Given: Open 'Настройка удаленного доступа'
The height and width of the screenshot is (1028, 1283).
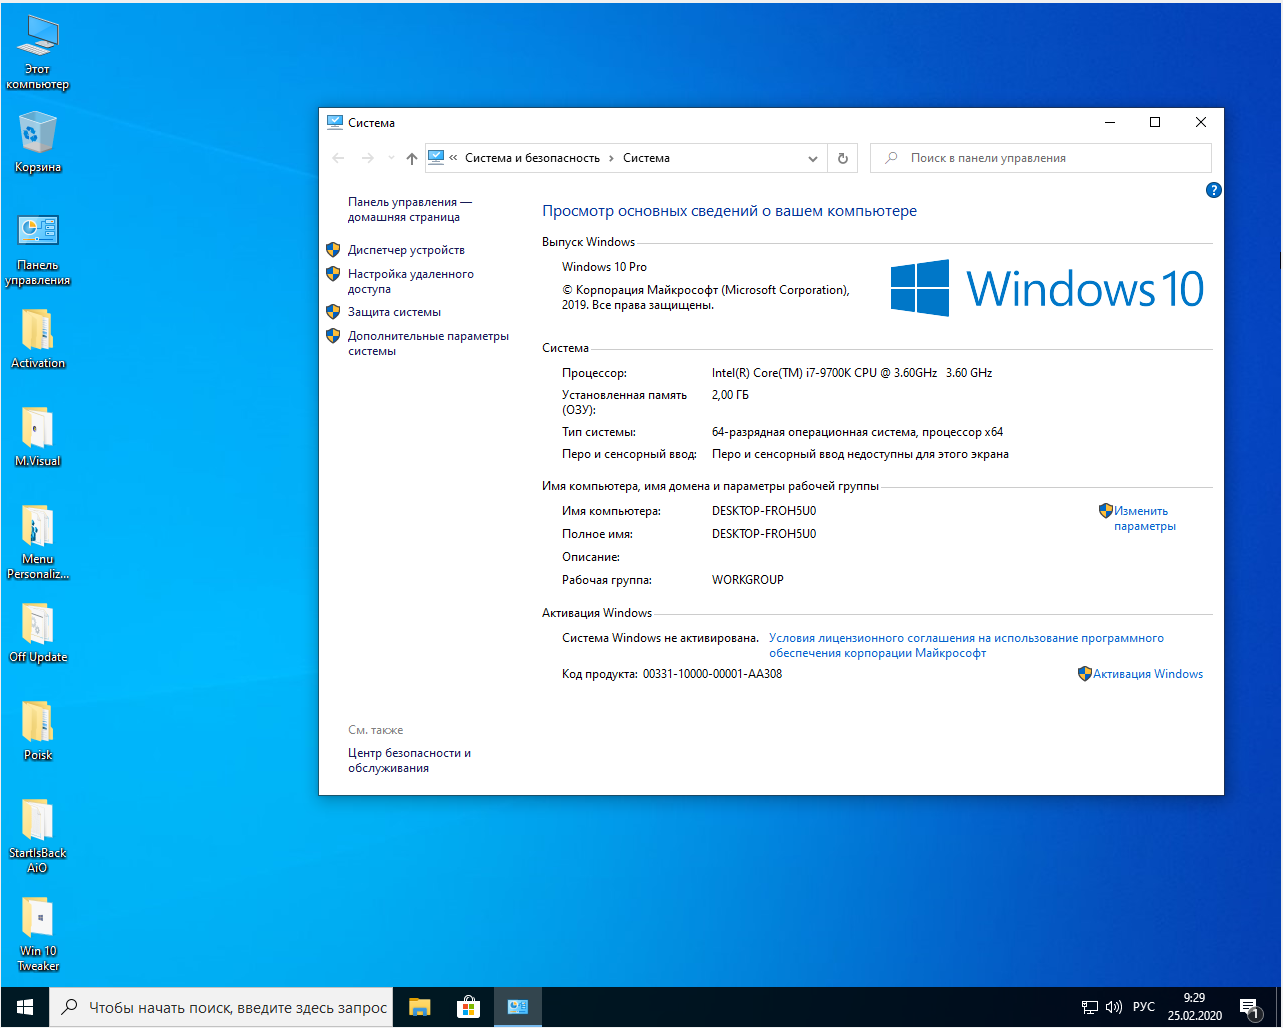Looking at the screenshot, I should [x=411, y=281].
